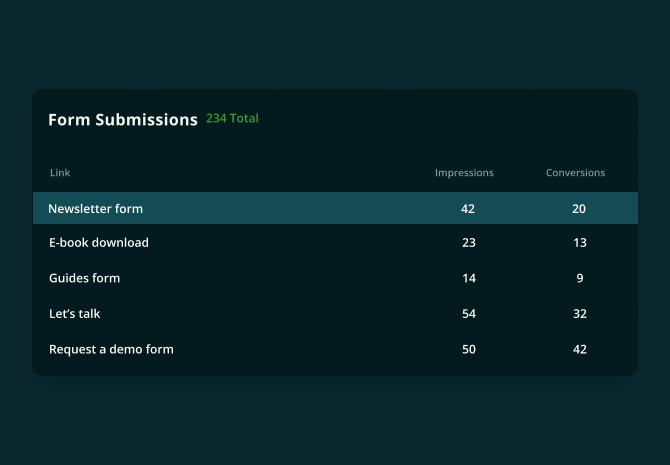Click Let's talk conversions value 32
Screen dimensions: 670x465
pyautogui.click(x=580, y=314)
